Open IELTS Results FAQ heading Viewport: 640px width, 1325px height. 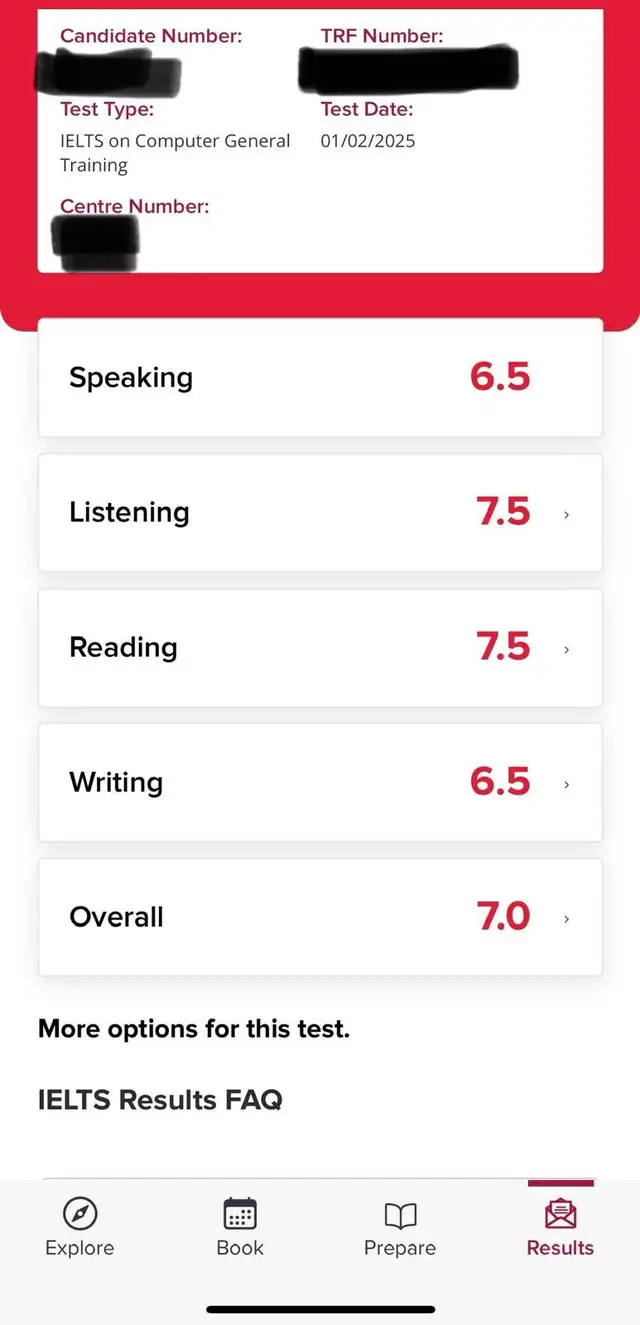tap(160, 1100)
